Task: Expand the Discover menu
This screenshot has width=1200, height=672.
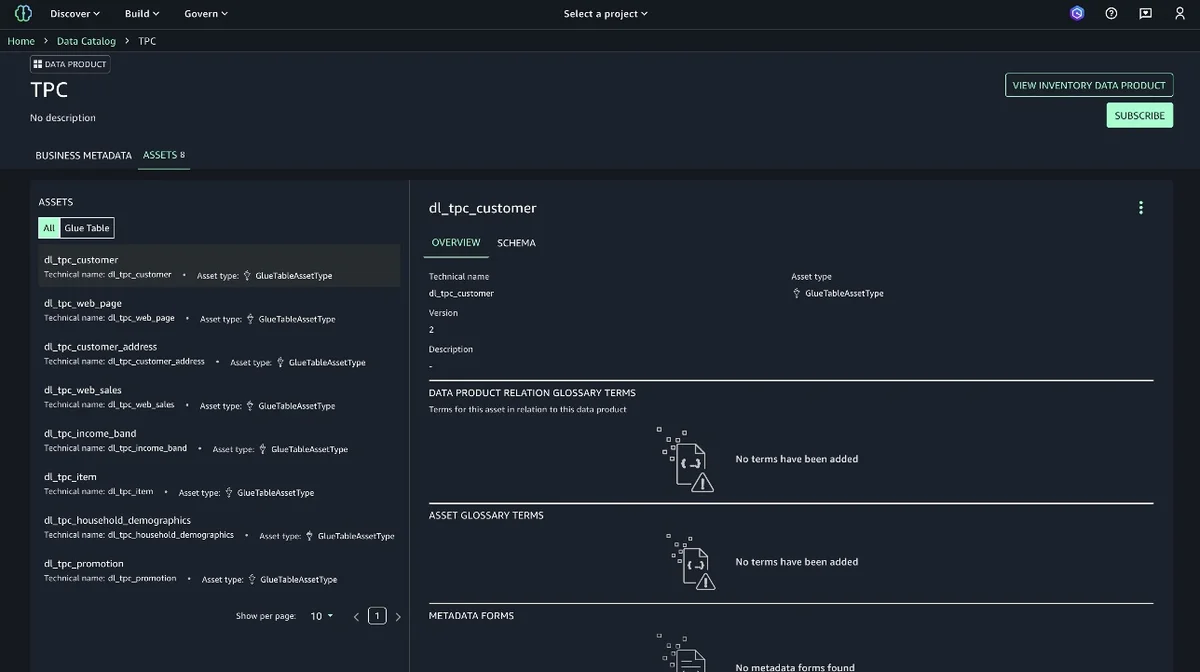Action: (x=75, y=14)
